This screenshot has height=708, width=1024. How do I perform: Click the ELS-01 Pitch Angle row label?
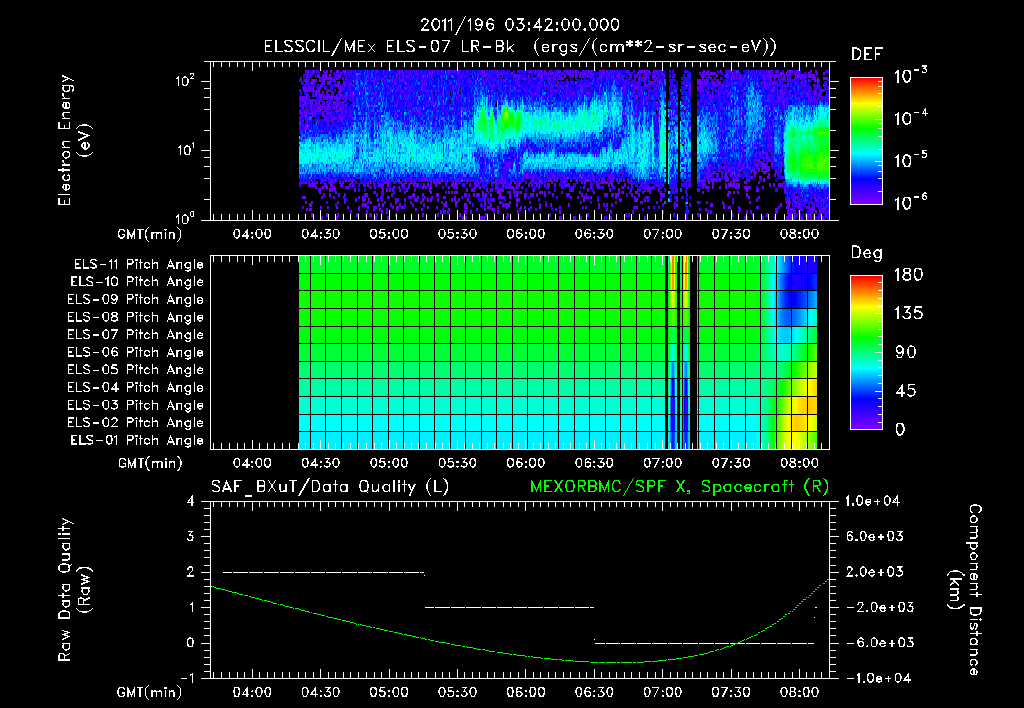[136, 440]
